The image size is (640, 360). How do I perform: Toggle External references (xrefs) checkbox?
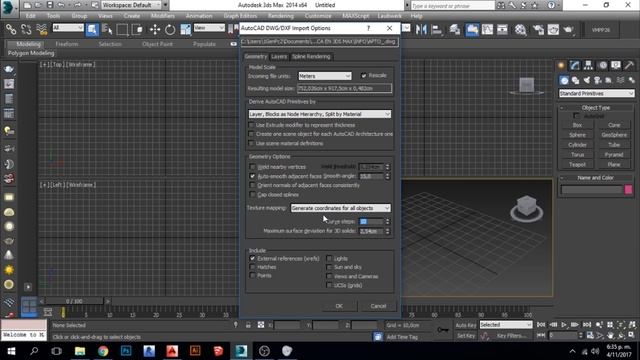[252, 258]
